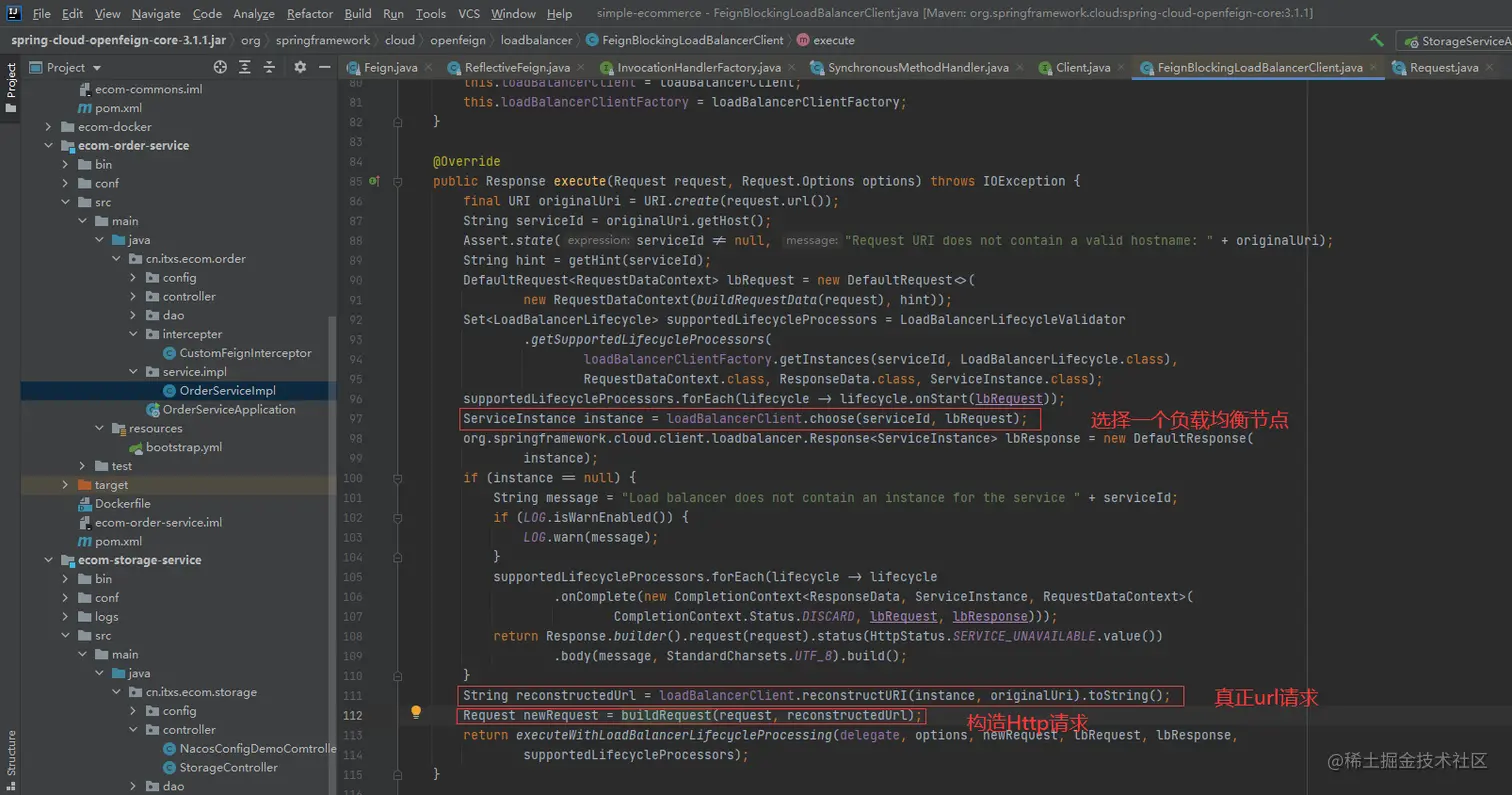
Task: Click the loadbalancer breadcrumb
Action: tap(536, 41)
